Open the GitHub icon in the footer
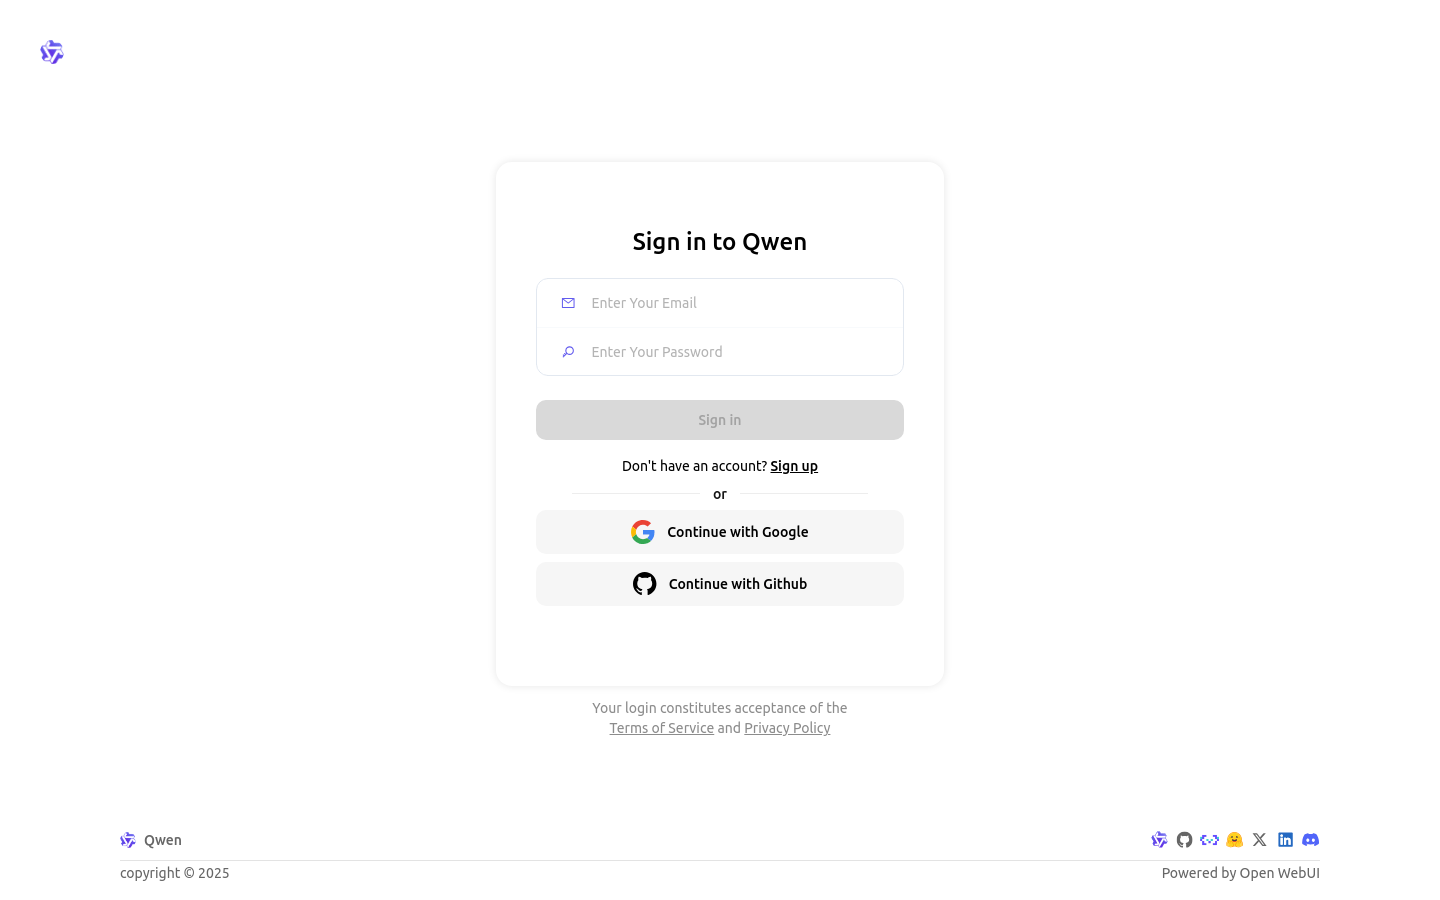 pyautogui.click(x=1184, y=840)
